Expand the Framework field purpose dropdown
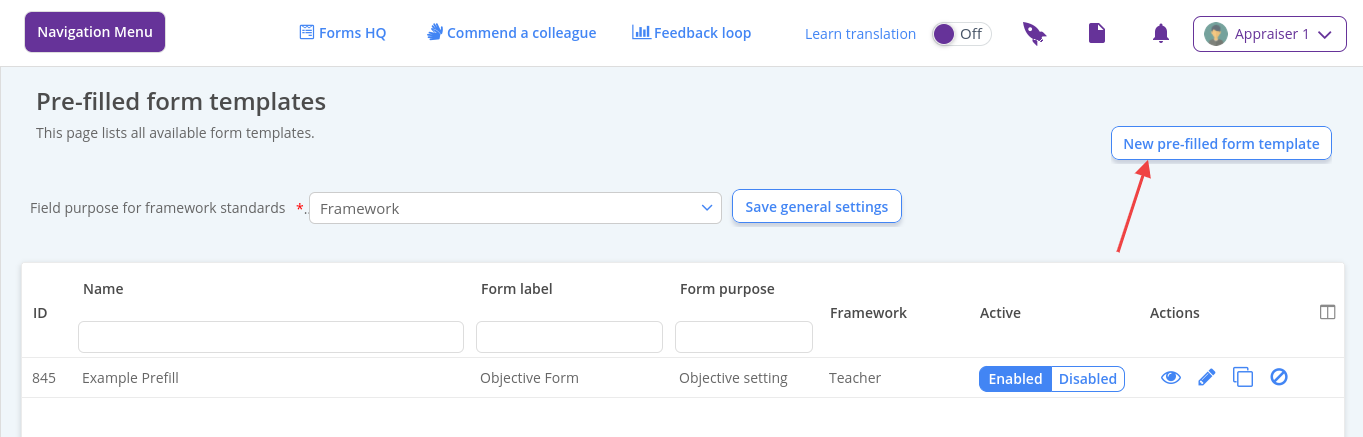The height and width of the screenshot is (437, 1363). (x=515, y=208)
